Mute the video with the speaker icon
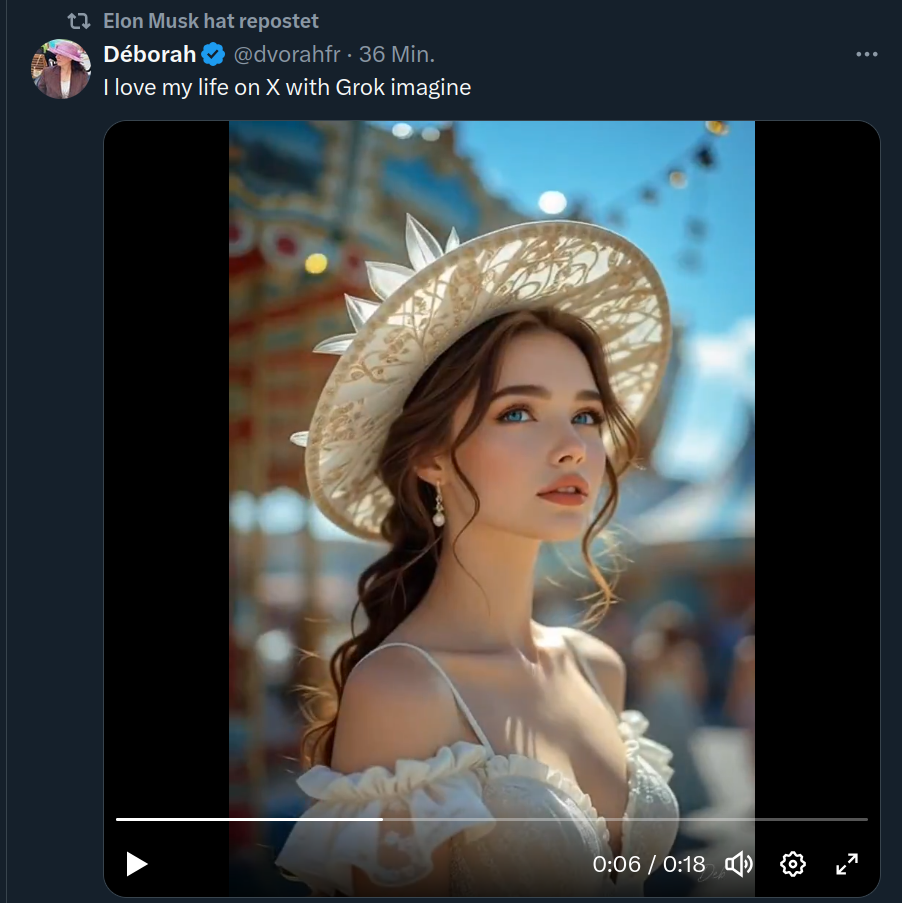The width and height of the screenshot is (902, 903). 738,864
